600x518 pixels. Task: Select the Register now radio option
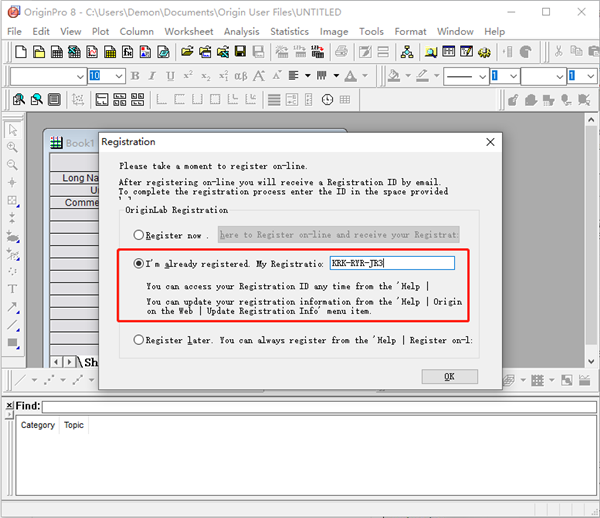click(139, 235)
